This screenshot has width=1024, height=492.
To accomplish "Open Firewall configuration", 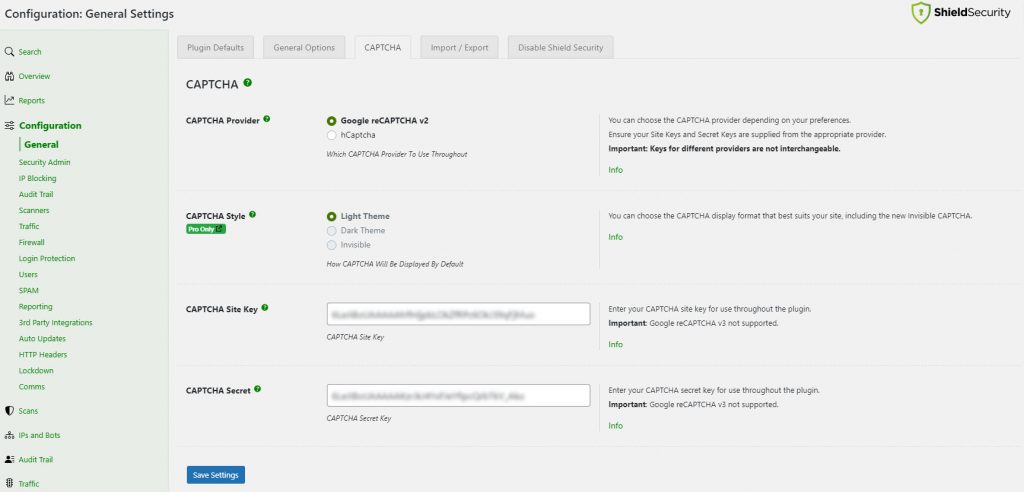I will tap(31, 242).
